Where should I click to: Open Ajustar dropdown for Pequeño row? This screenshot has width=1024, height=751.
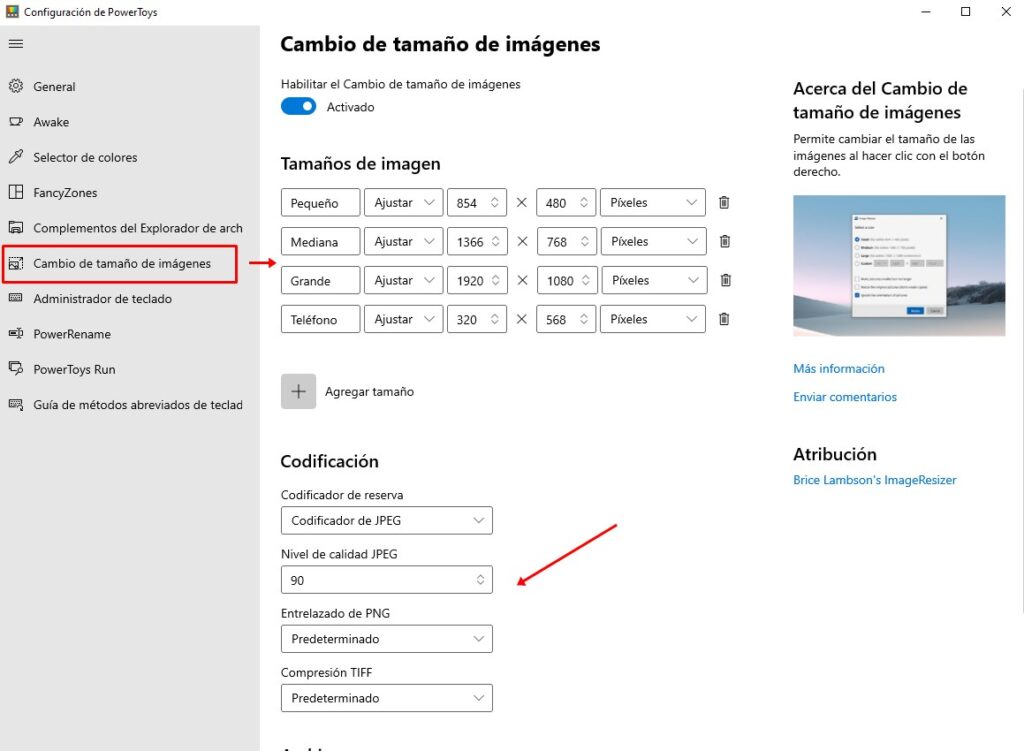click(404, 202)
